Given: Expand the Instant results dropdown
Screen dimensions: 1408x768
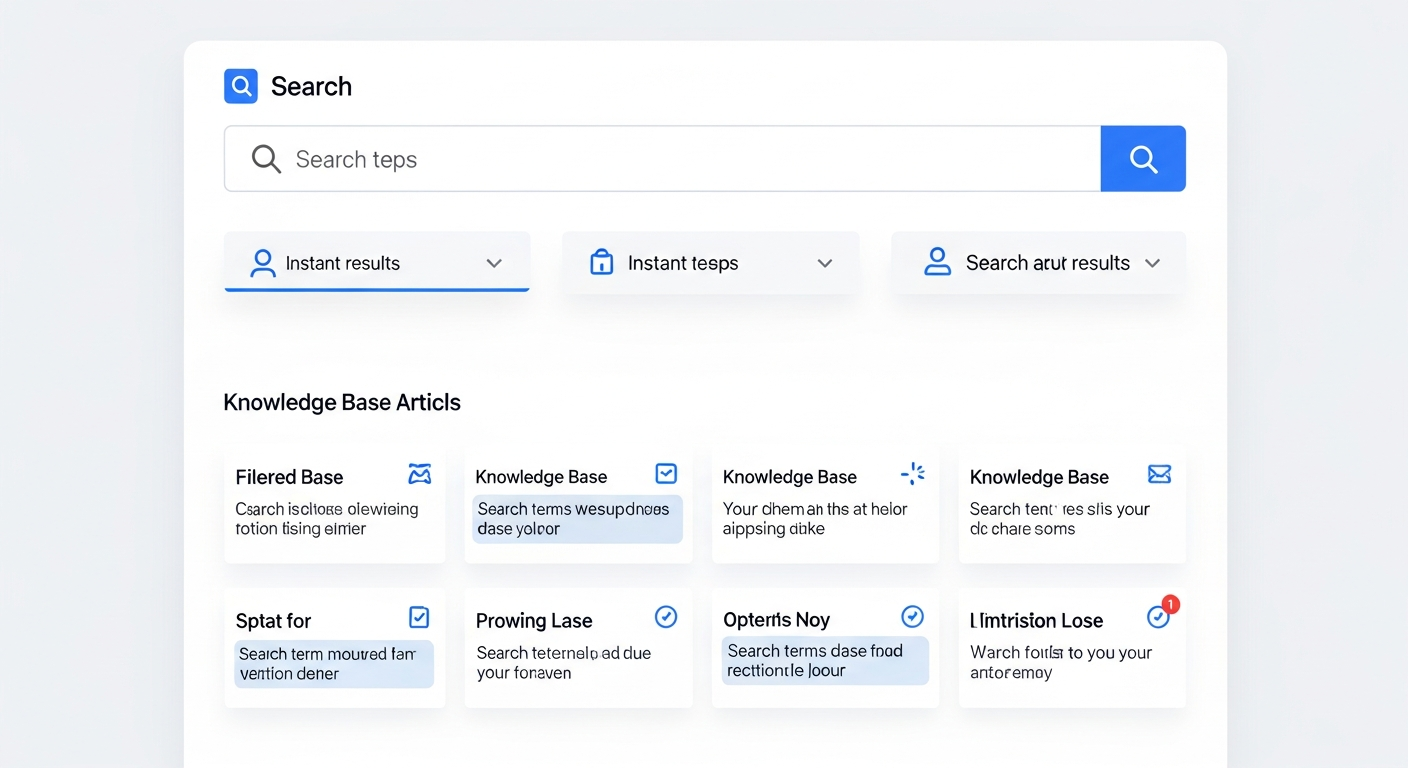Looking at the screenshot, I should click(493, 262).
